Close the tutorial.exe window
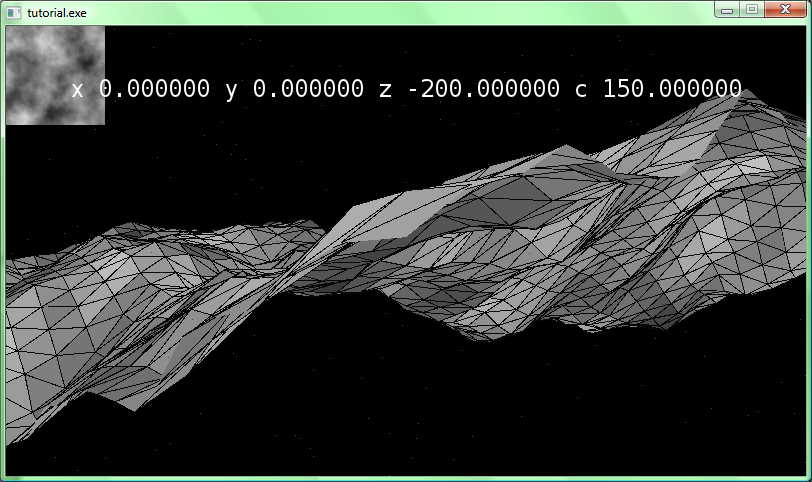Viewport: 812px width, 482px height. [785, 9]
